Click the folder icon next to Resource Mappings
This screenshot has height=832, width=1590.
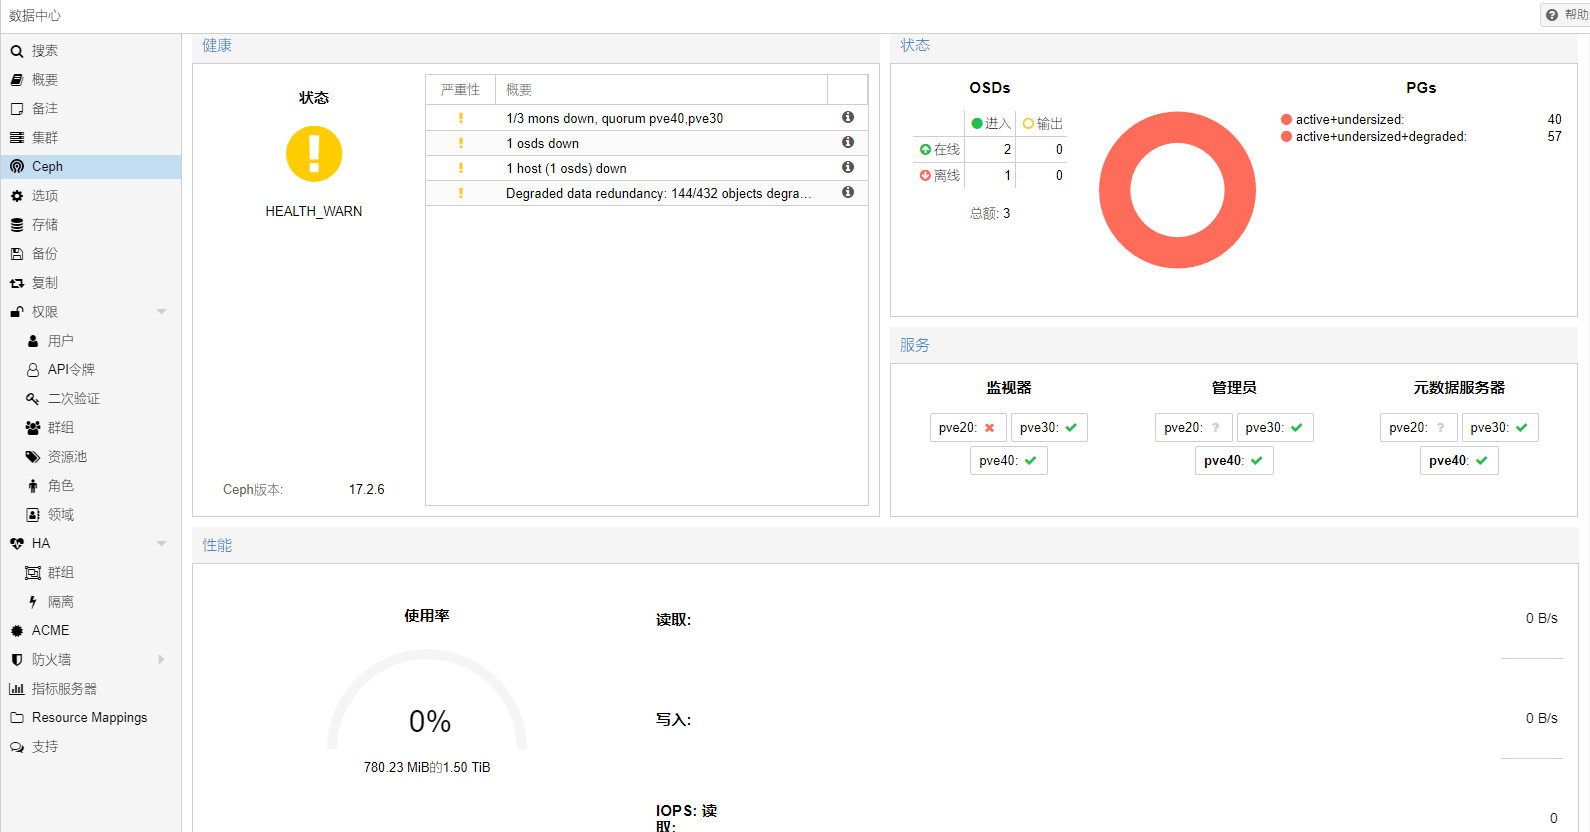[17, 717]
